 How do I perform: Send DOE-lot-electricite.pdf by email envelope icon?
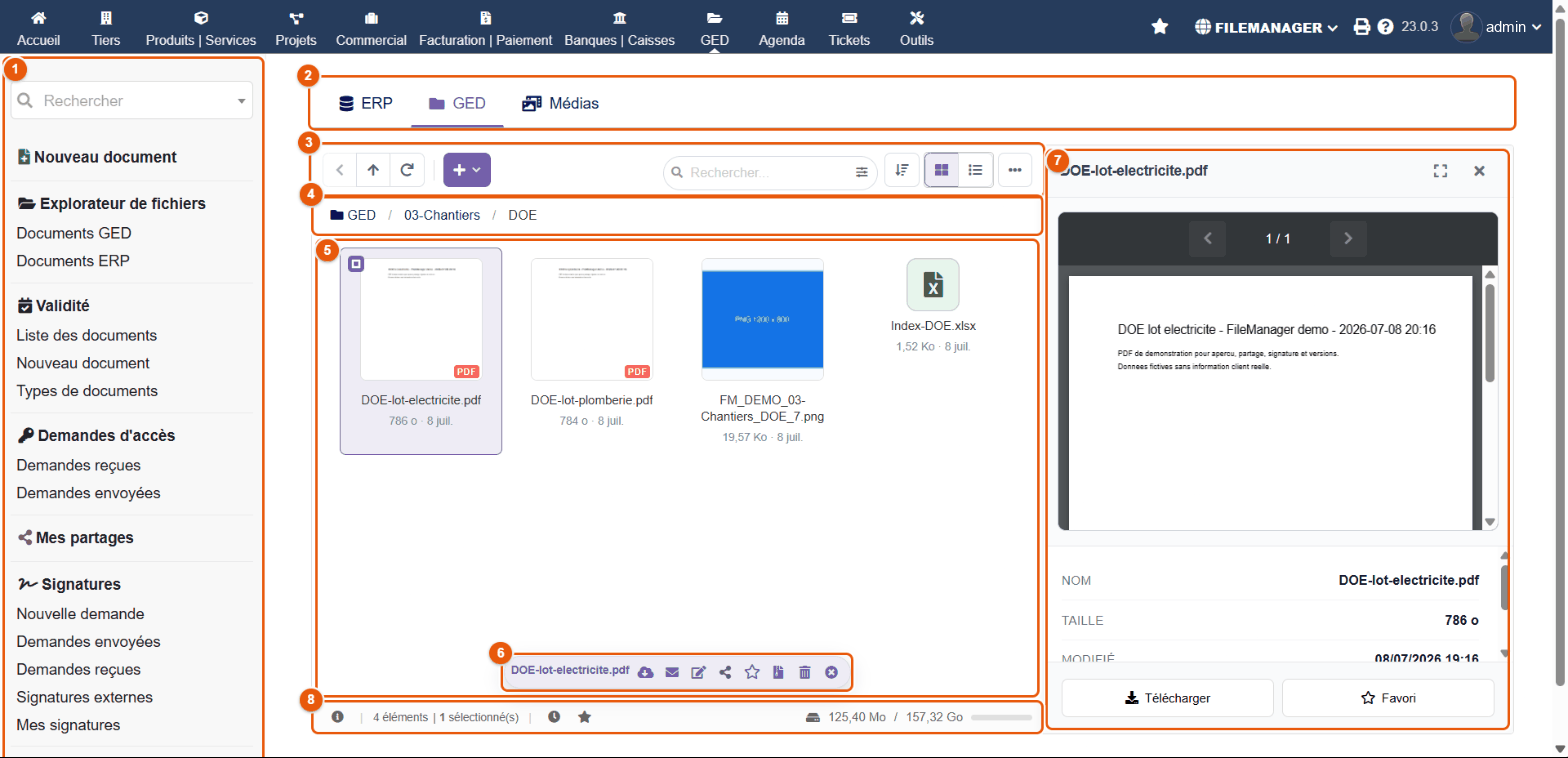pos(672,672)
